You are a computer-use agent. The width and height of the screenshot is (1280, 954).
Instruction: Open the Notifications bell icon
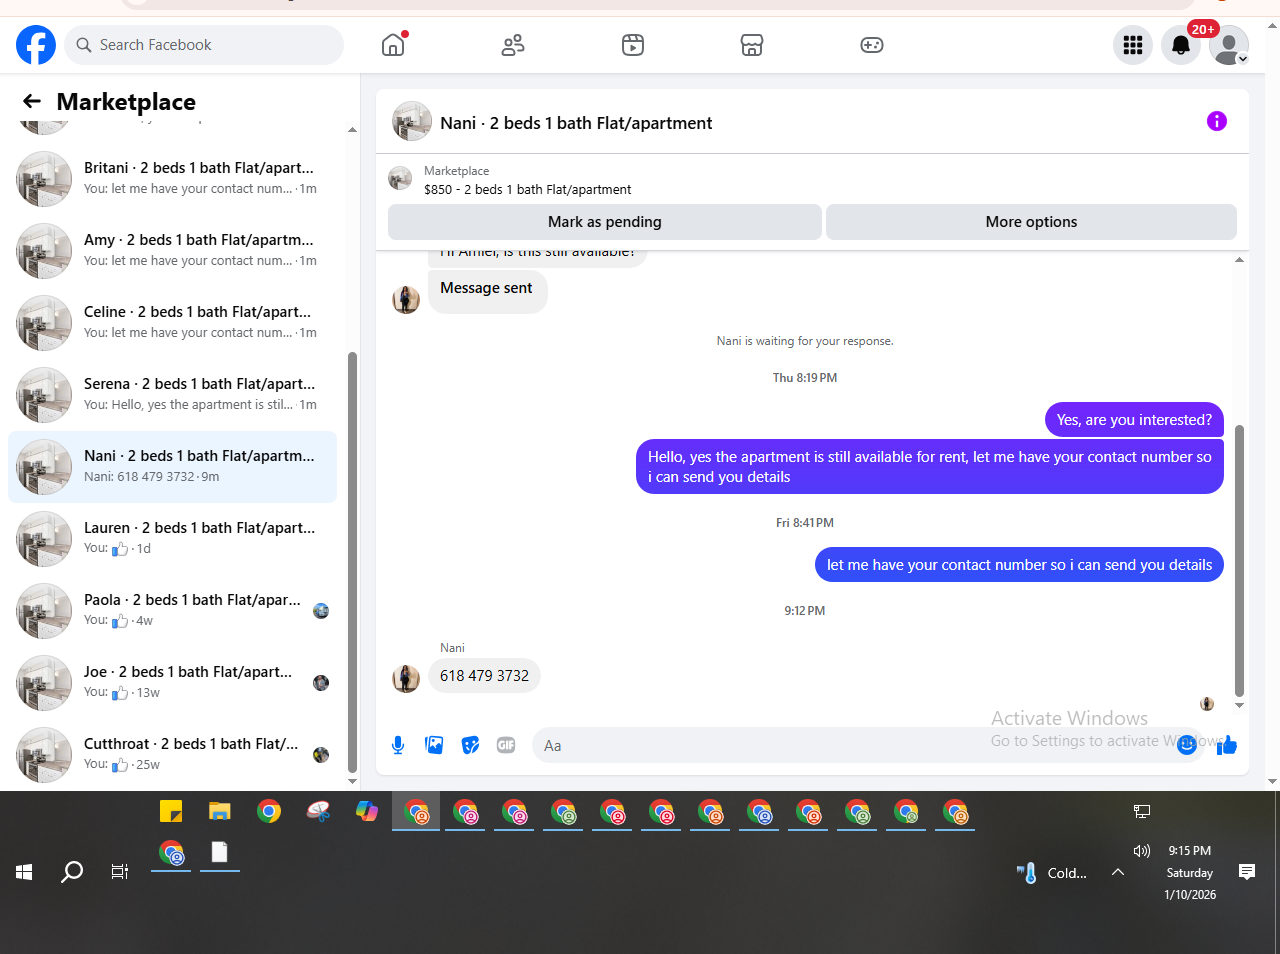(1181, 45)
